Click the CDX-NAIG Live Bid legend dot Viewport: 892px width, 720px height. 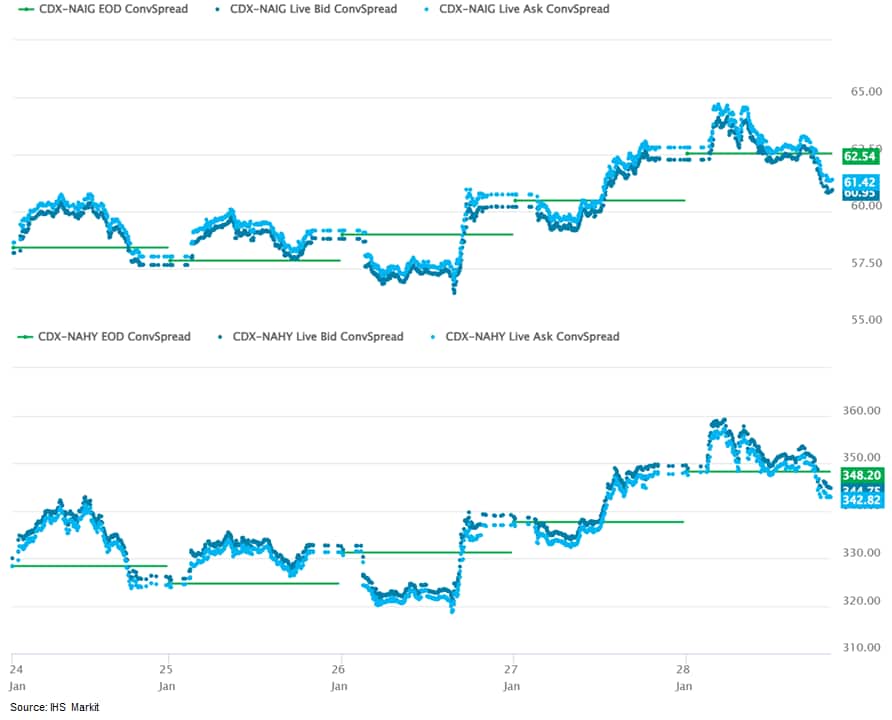coord(219,9)
